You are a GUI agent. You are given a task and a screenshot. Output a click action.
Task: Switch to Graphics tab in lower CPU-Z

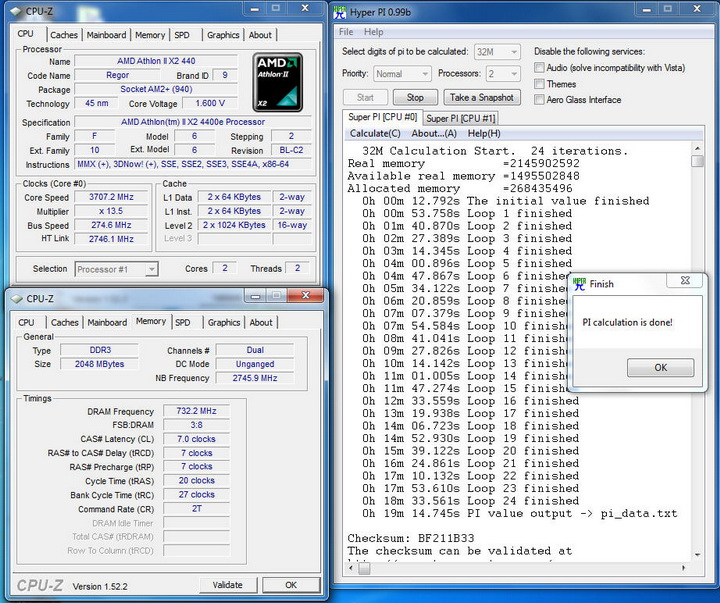(x=224, y=323)
